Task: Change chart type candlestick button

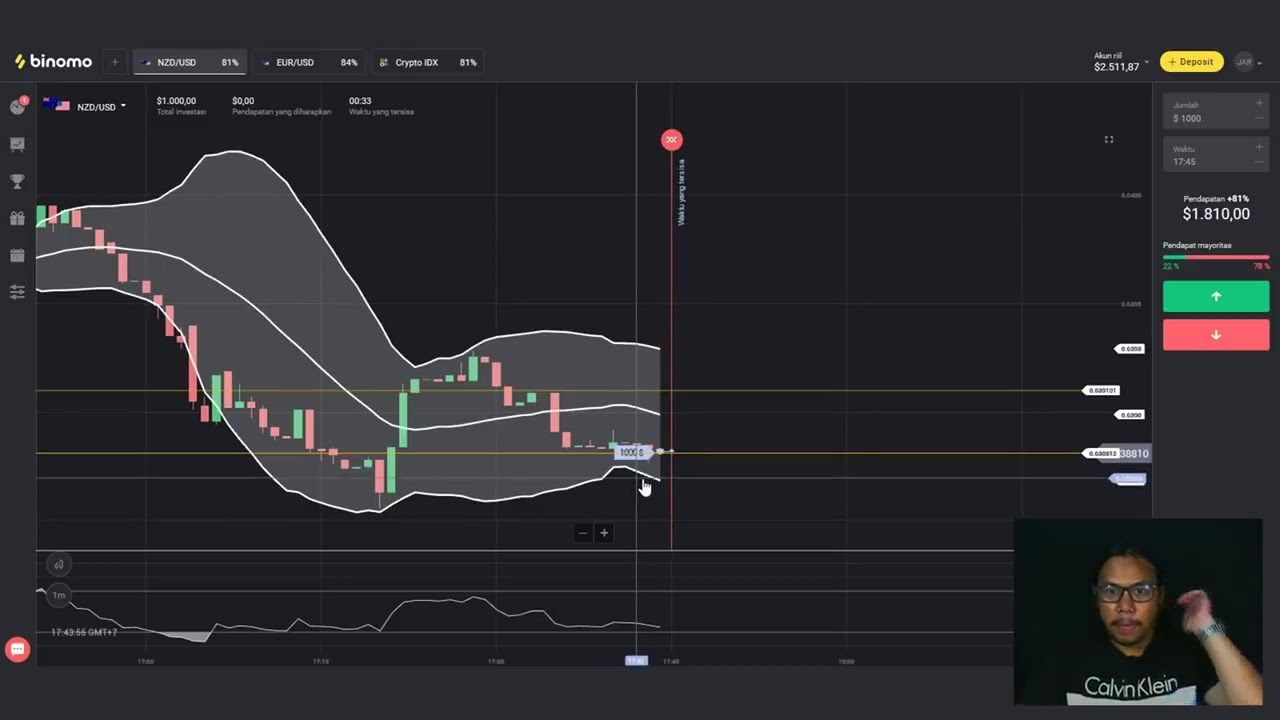Action: pyautogui.click(x=59, y=565)
